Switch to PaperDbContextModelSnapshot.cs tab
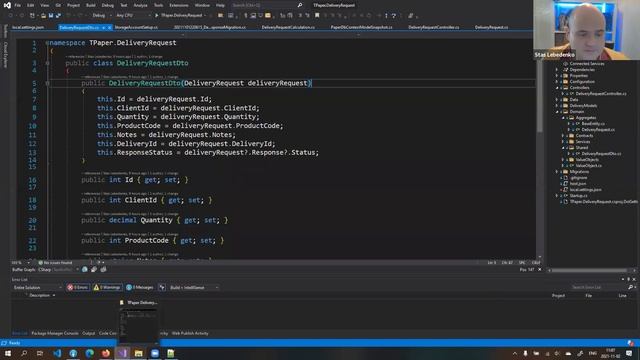This screenshot has width=640, height=360. tap(361, 27)
